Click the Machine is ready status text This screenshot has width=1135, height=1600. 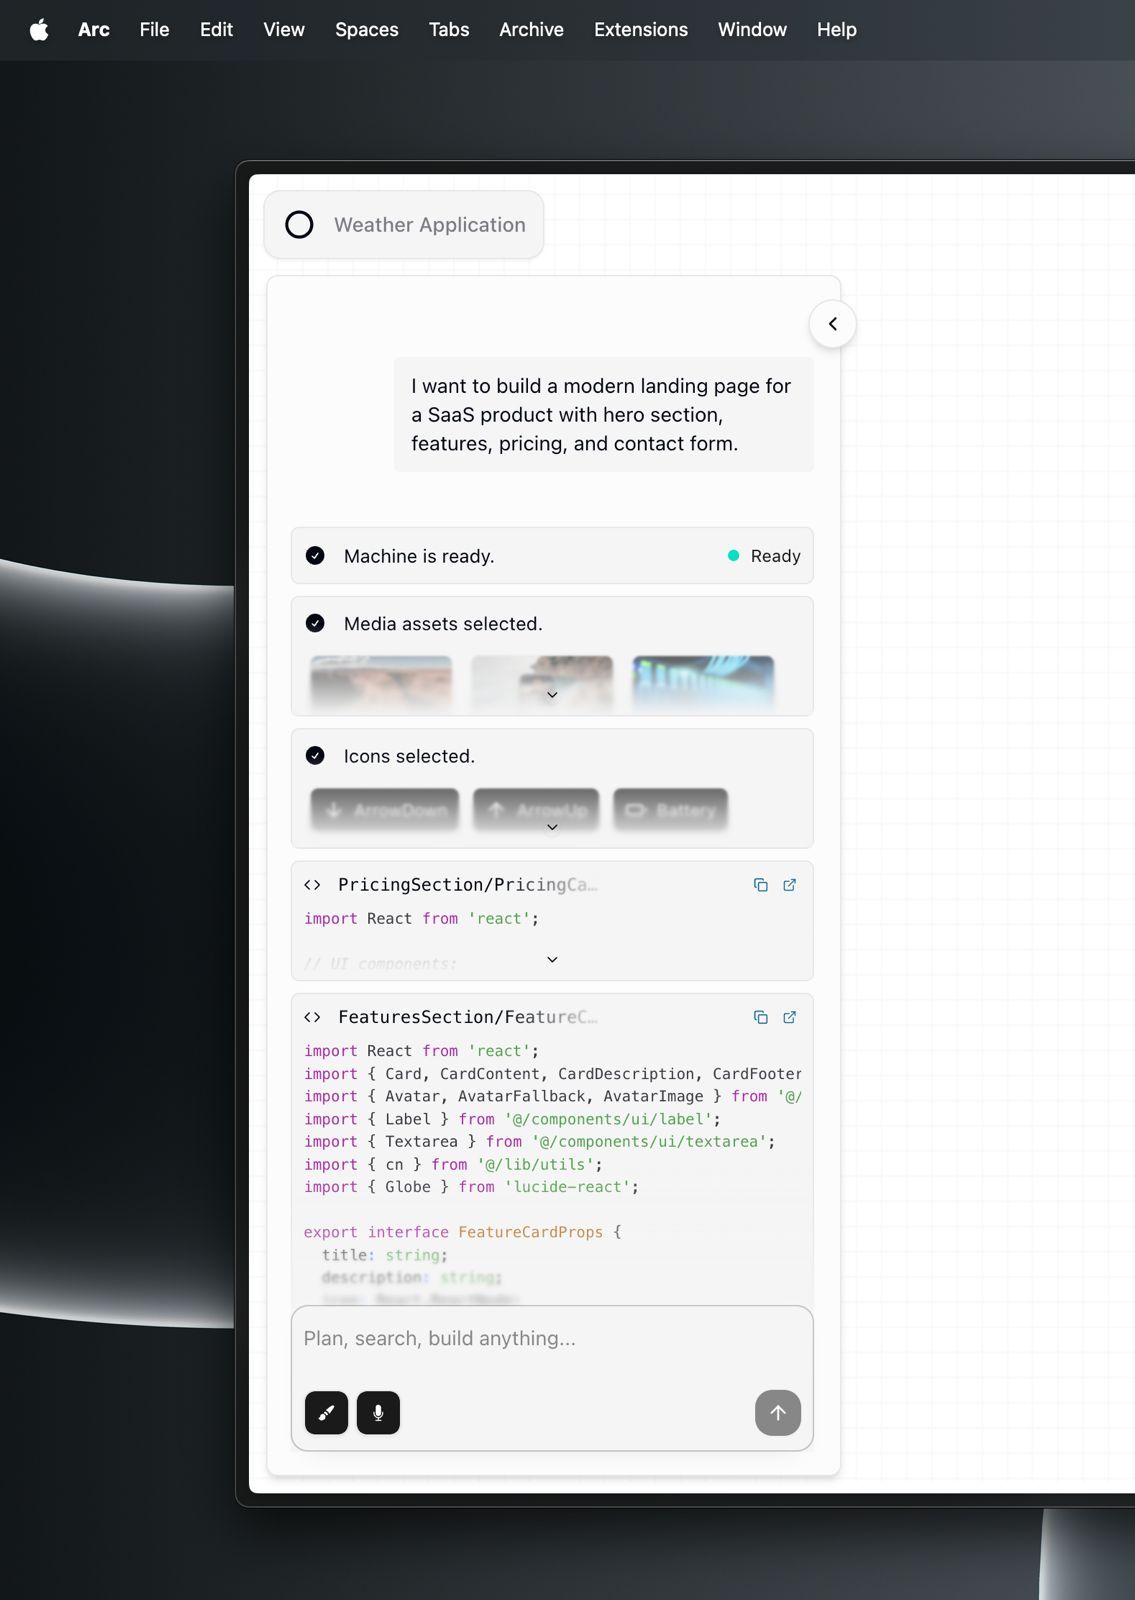click(x=419, y=556)
